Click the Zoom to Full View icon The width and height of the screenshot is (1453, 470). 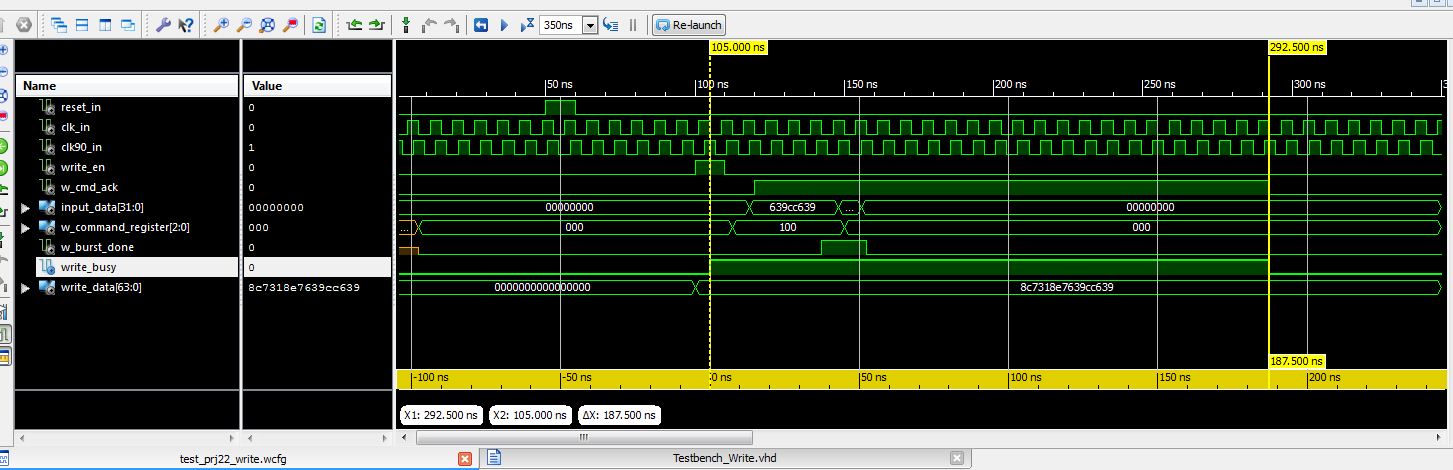[x=267, y=24]
